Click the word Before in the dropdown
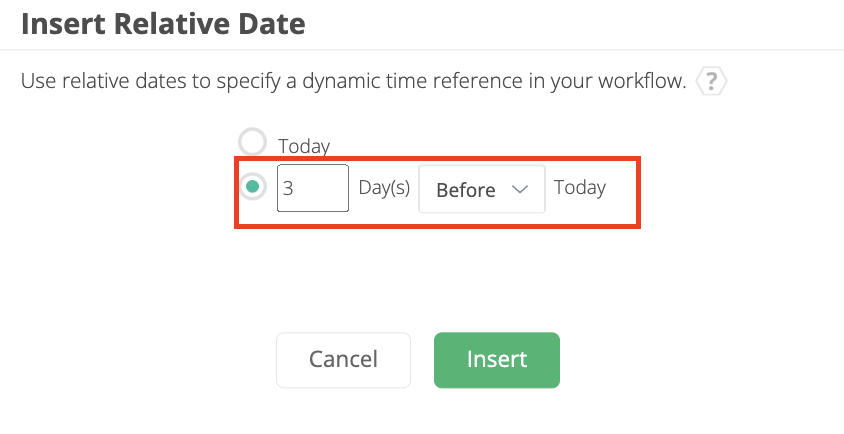 [466, 190]
